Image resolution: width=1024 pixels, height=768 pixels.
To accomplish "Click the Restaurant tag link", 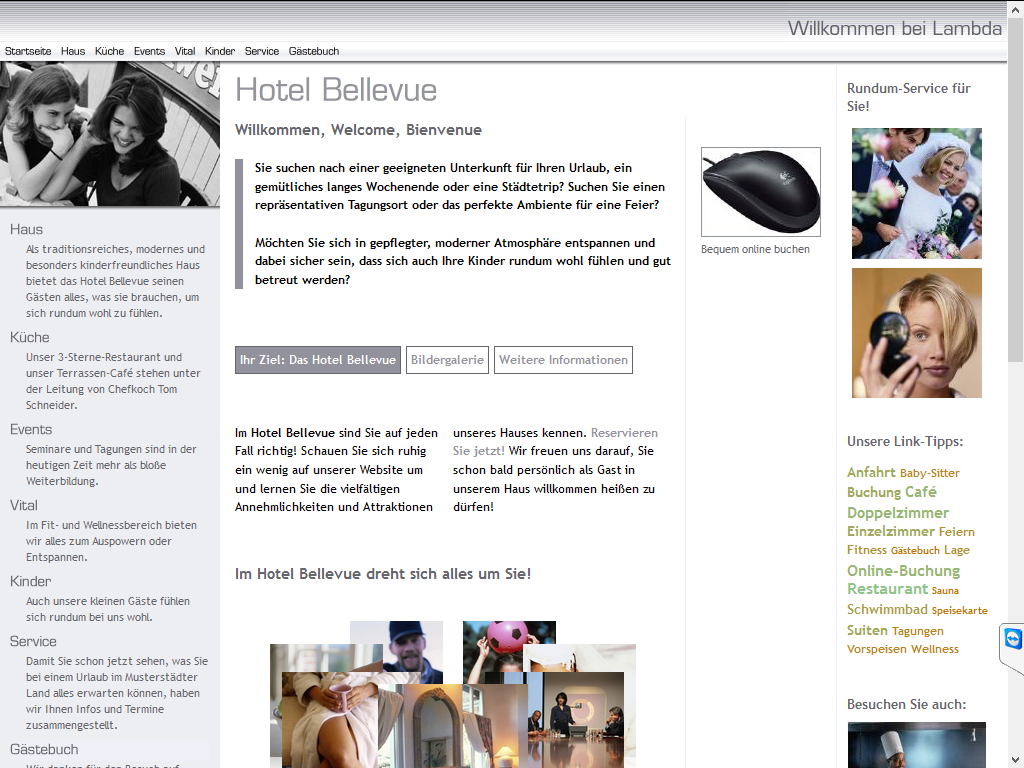I will 888,589.
